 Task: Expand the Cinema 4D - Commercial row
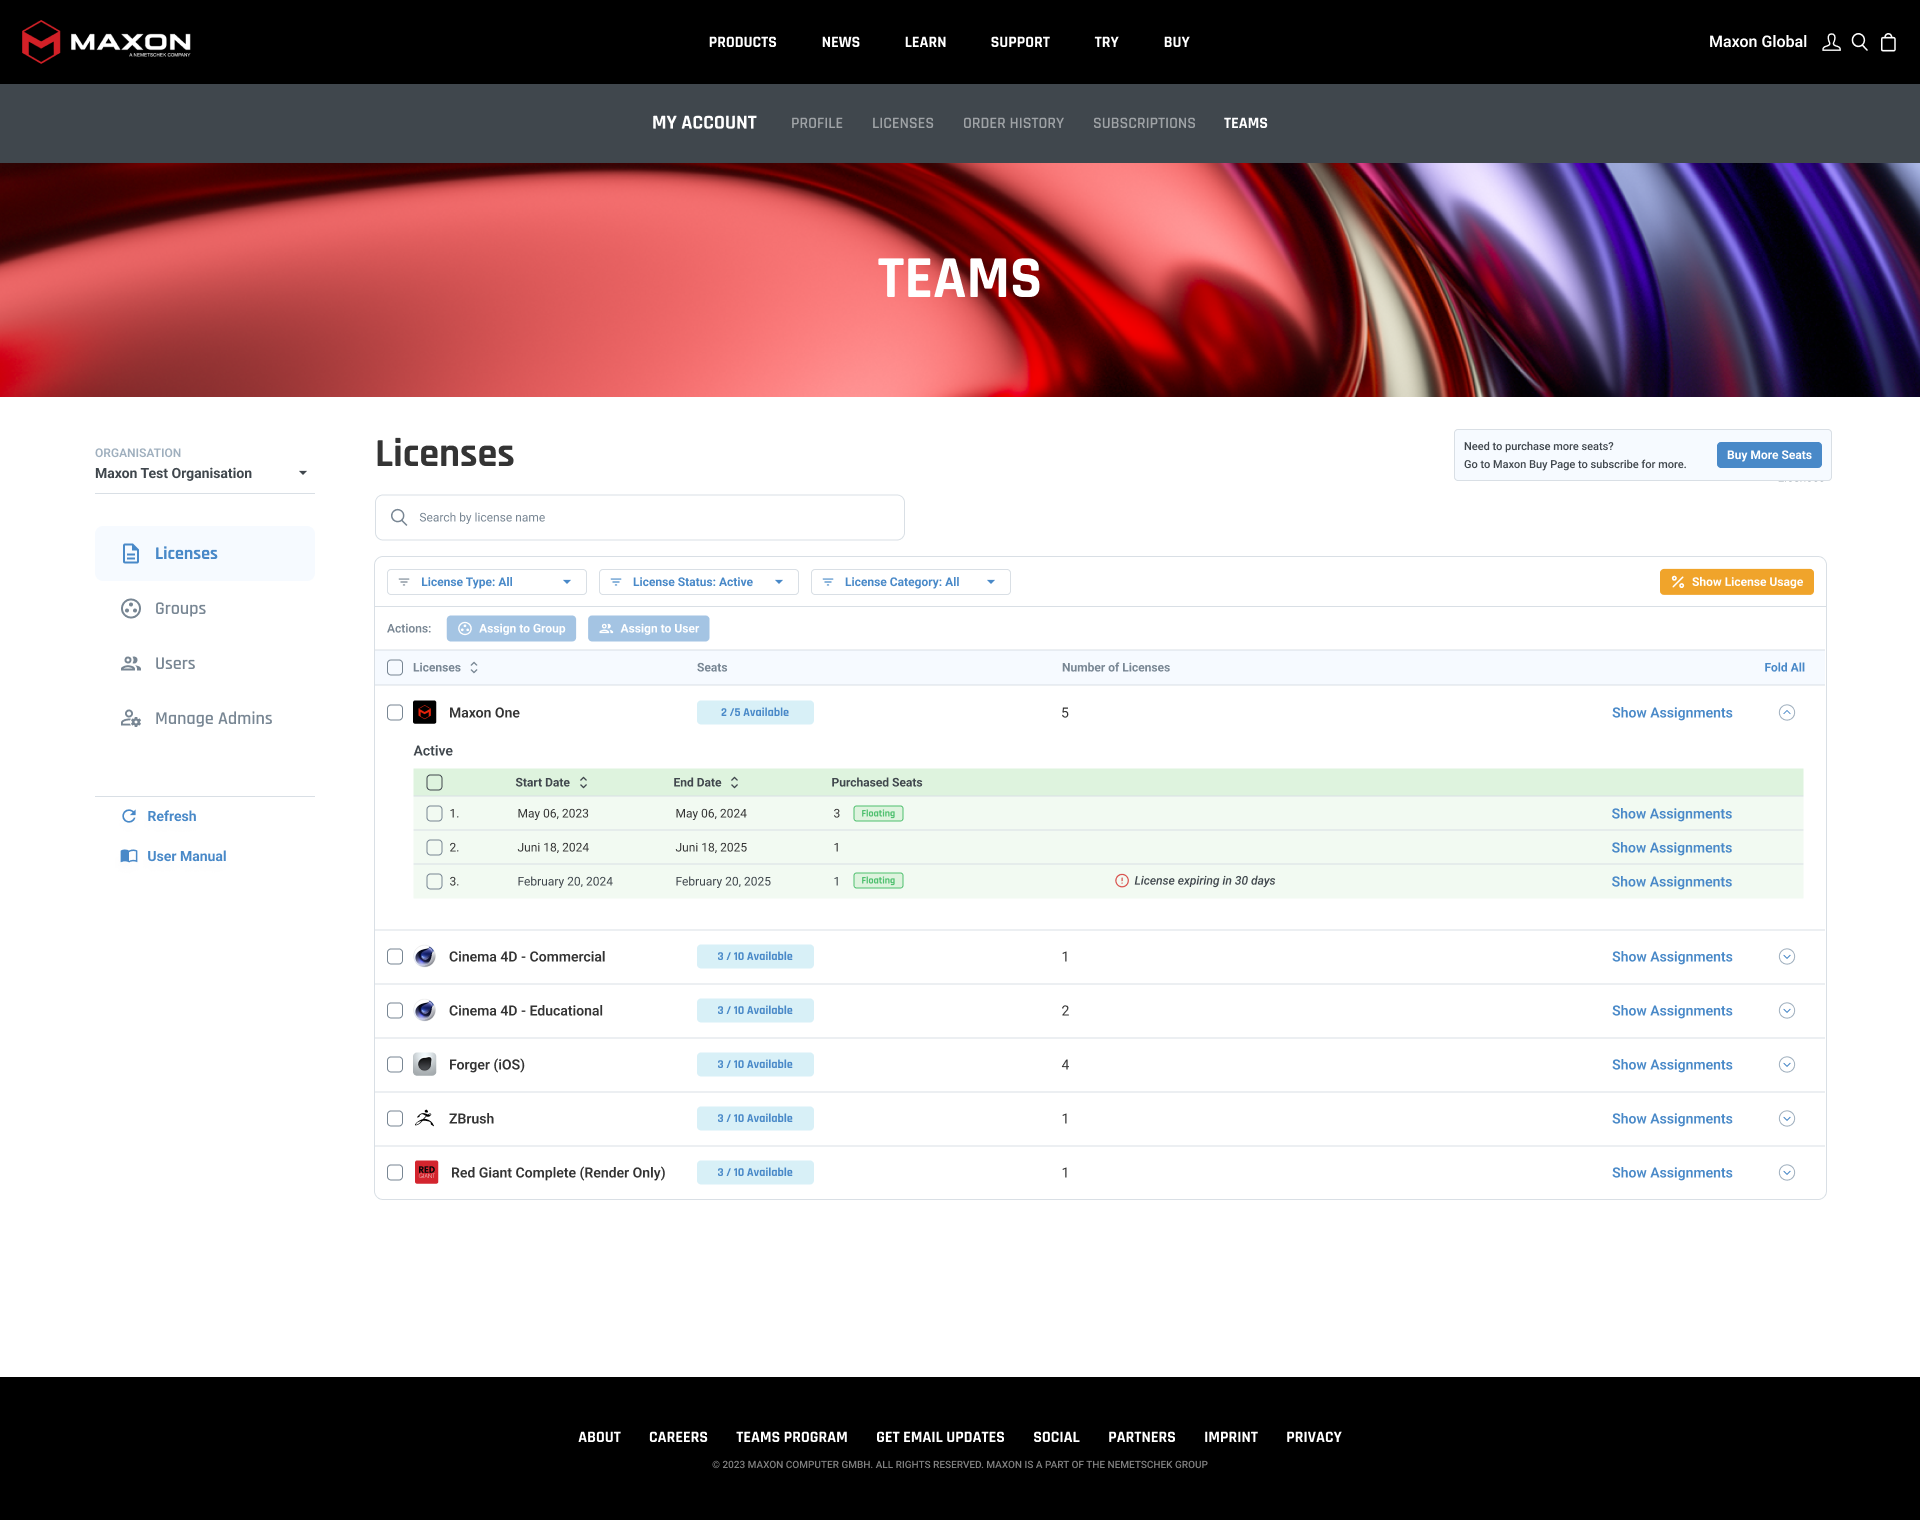point(1787,956)
